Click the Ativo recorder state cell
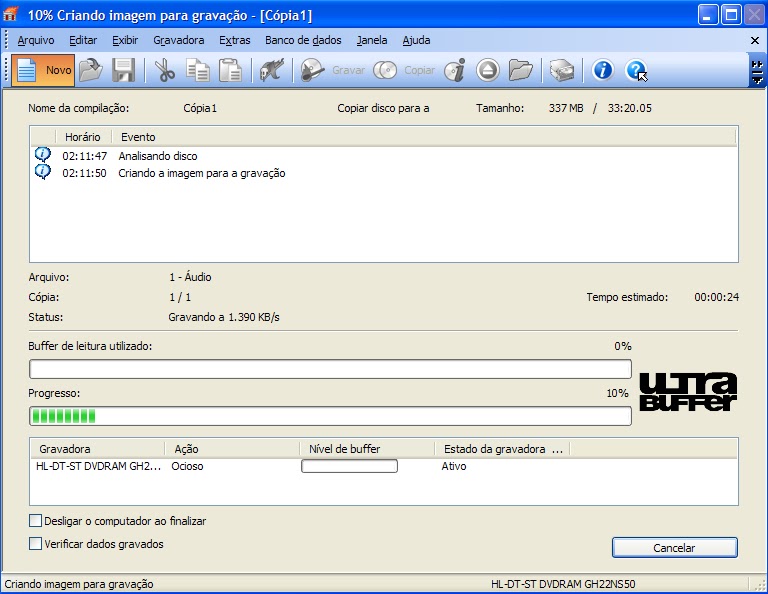This screenshot has width=768, height=594. click(x=454, y=466)
